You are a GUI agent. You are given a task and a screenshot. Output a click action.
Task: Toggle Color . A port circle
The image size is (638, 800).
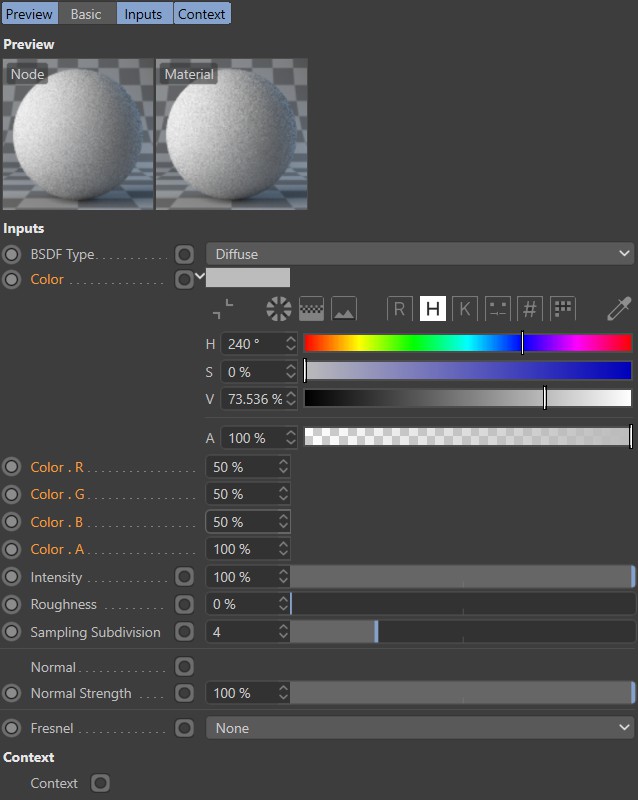(12, 549)
